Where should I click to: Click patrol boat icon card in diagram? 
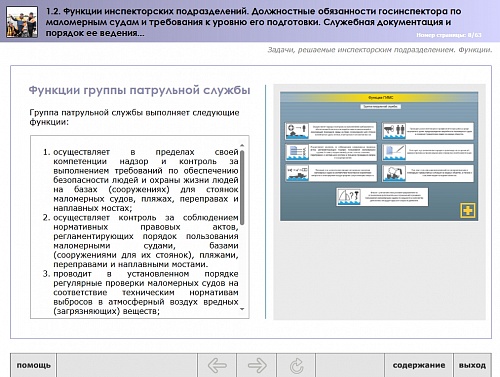(x=331, y=173)
